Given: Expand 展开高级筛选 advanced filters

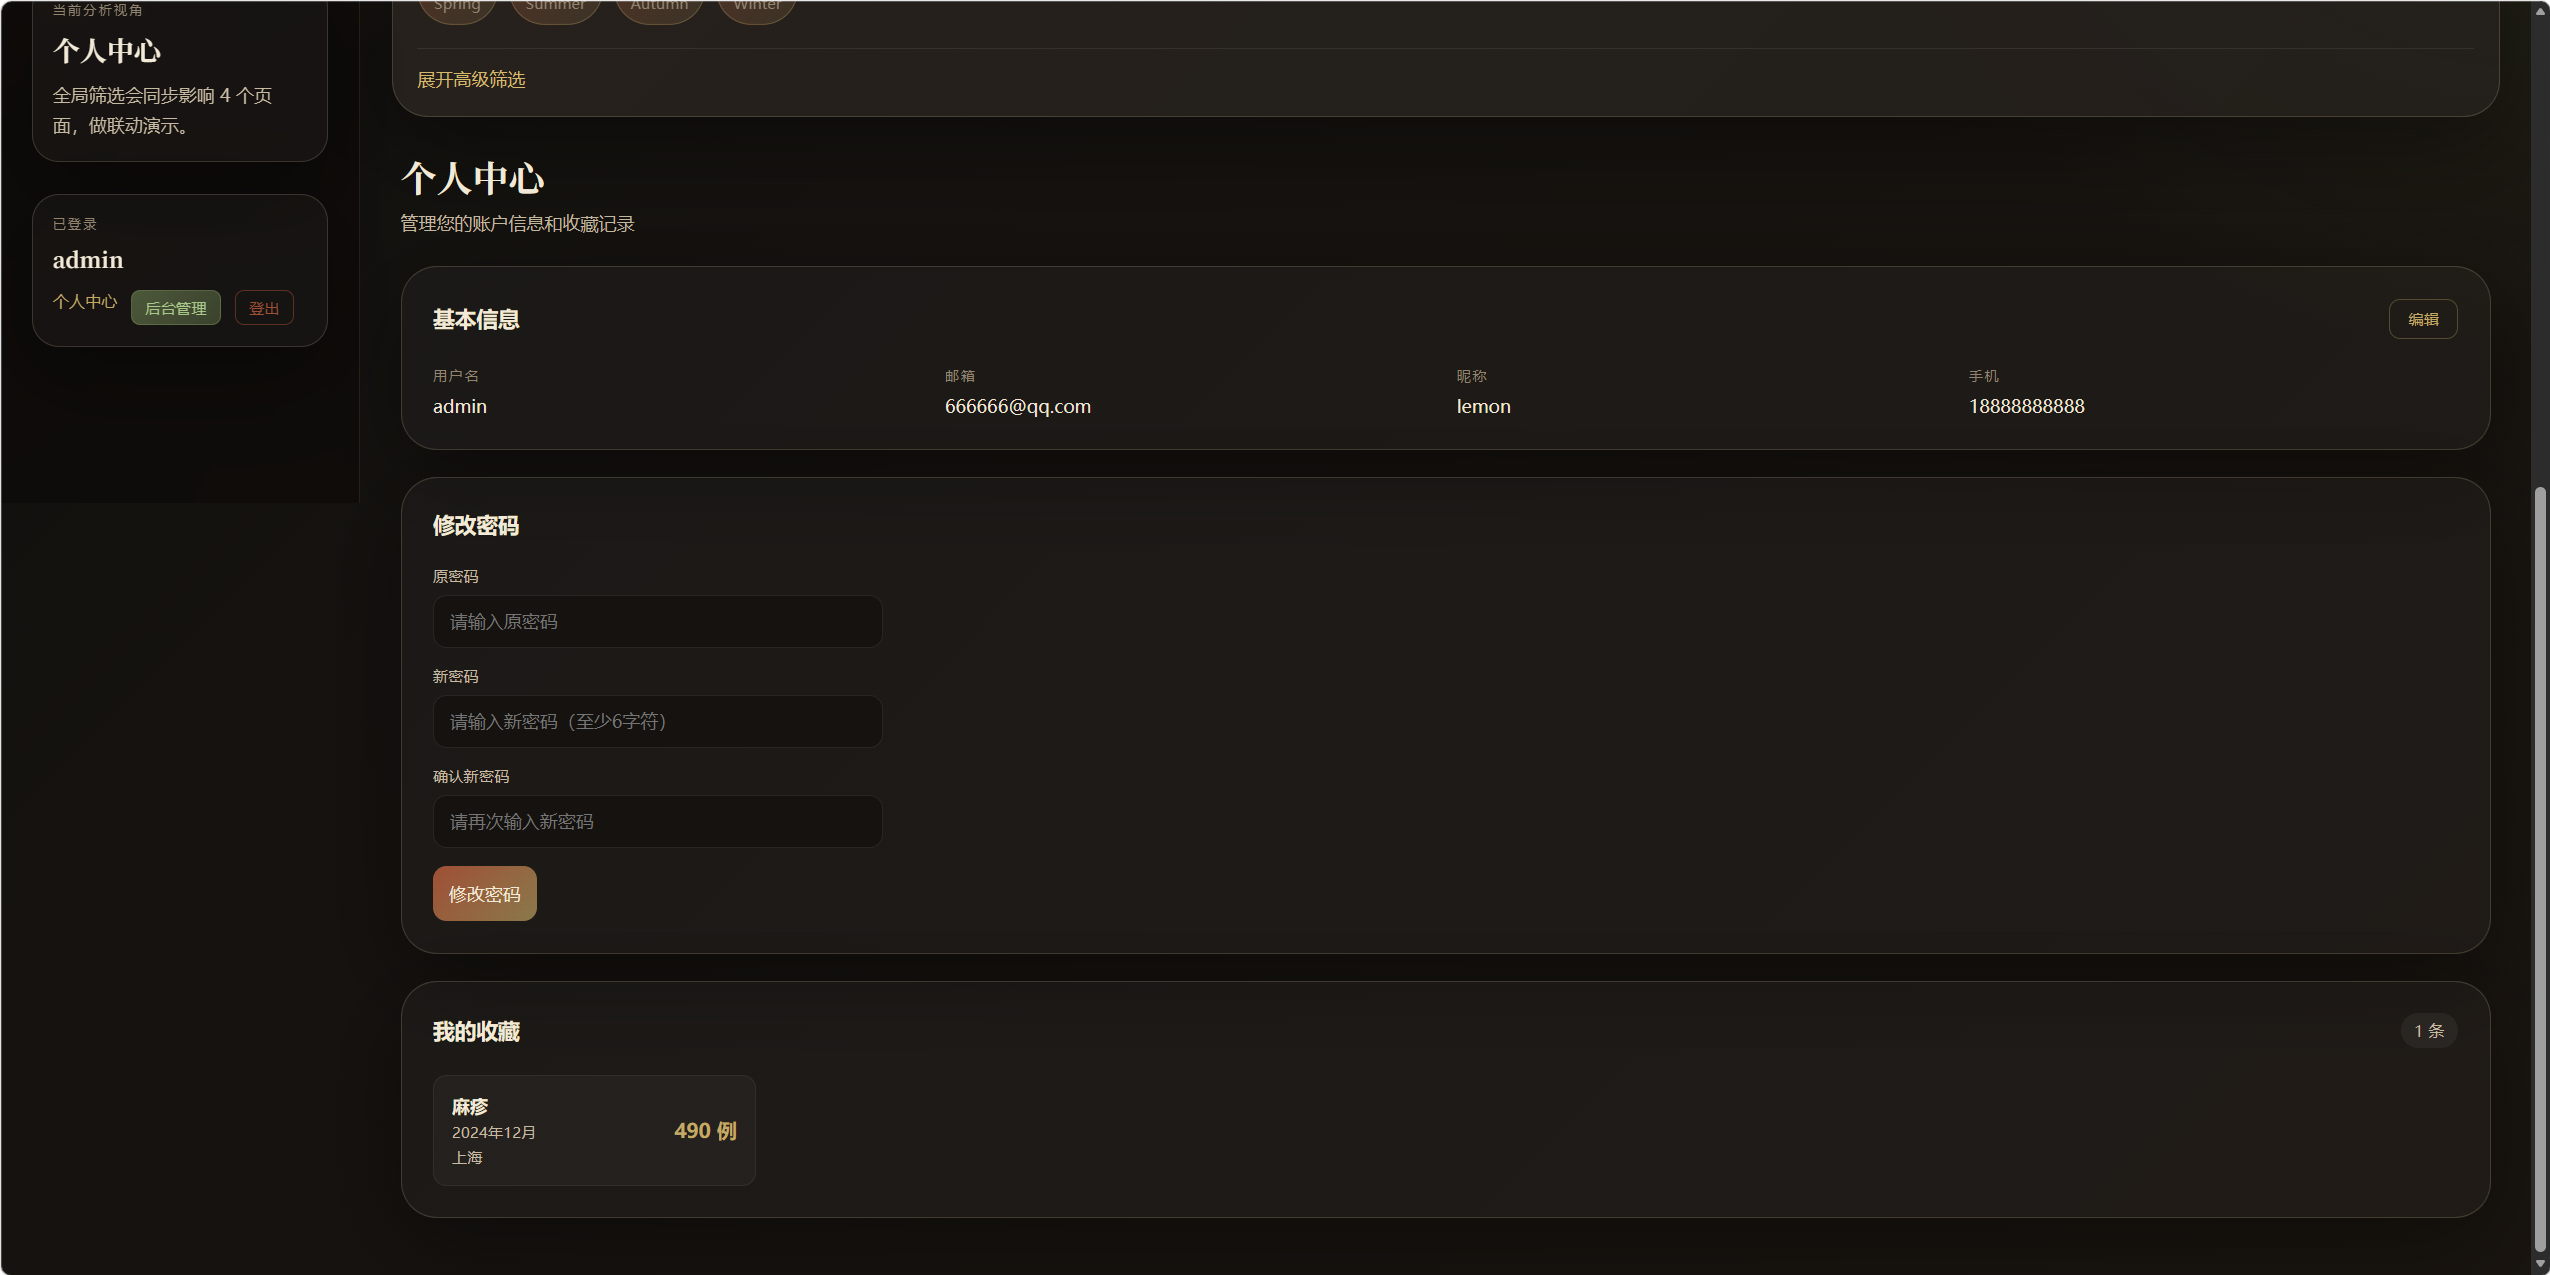Looking at the screenshot, I should pyautogui.click(x=471, y=80).
